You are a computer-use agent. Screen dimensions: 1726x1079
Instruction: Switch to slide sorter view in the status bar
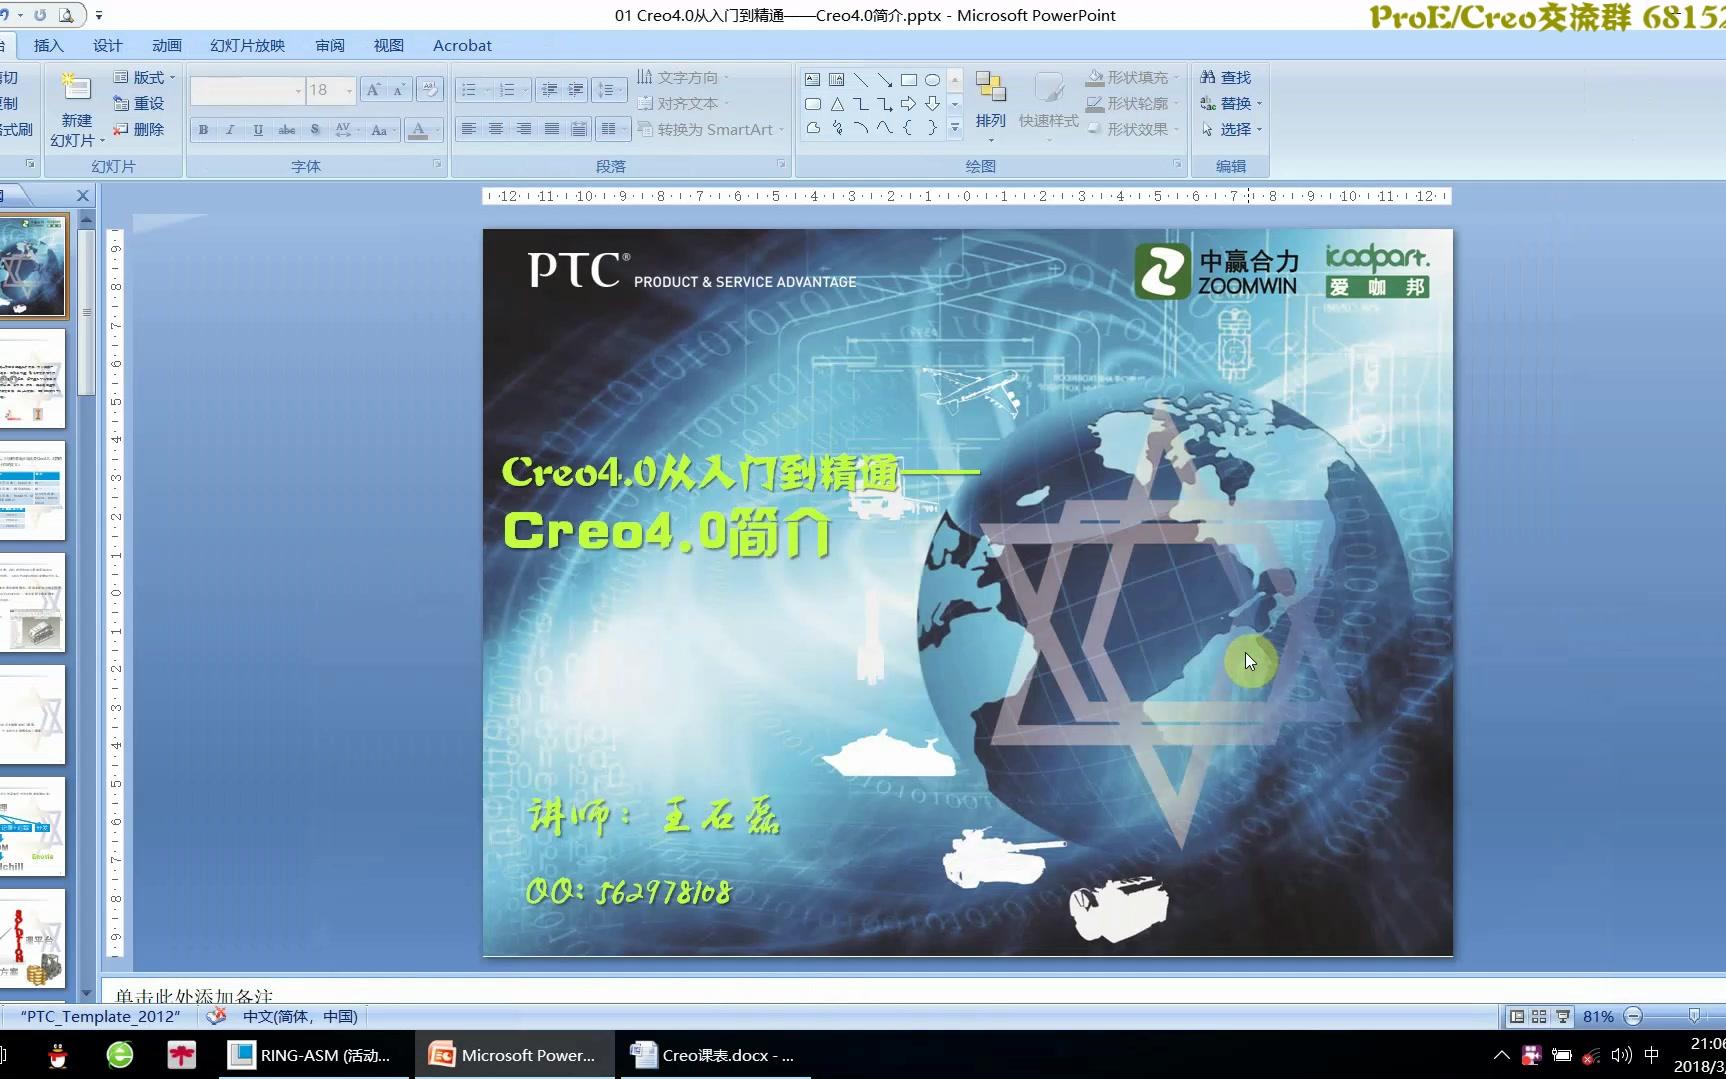coord(1539,1016)
